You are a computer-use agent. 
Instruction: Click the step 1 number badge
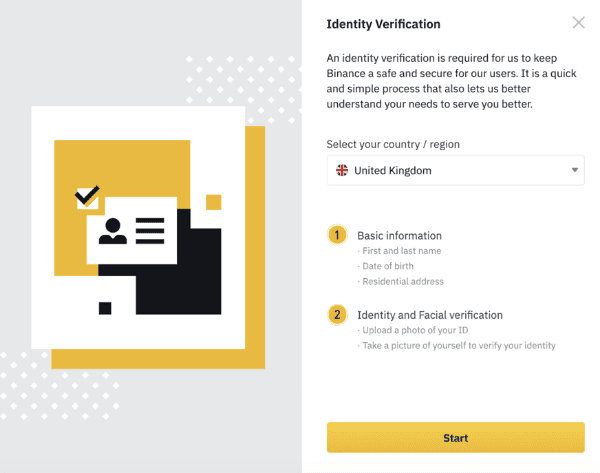[x=337, y=235]
